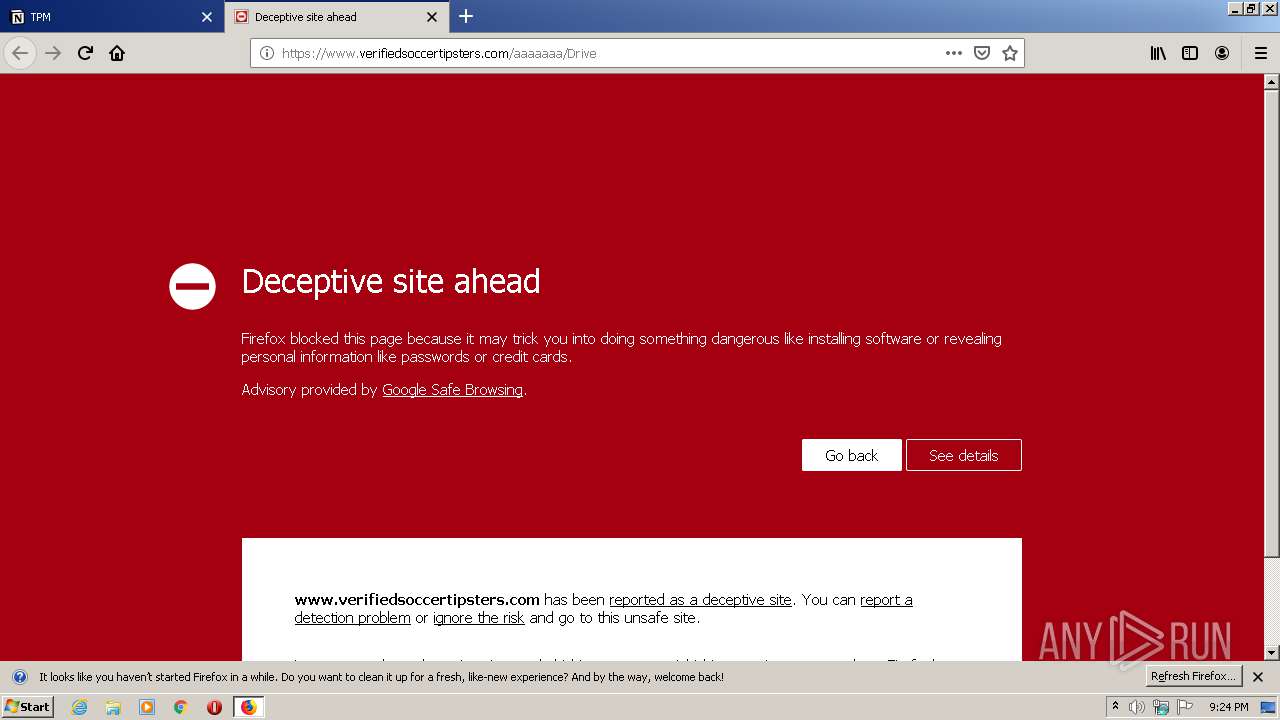
Task: Click the vertical scrollbar thumb
Action: pyautogui.click(x=1272, y=323)
